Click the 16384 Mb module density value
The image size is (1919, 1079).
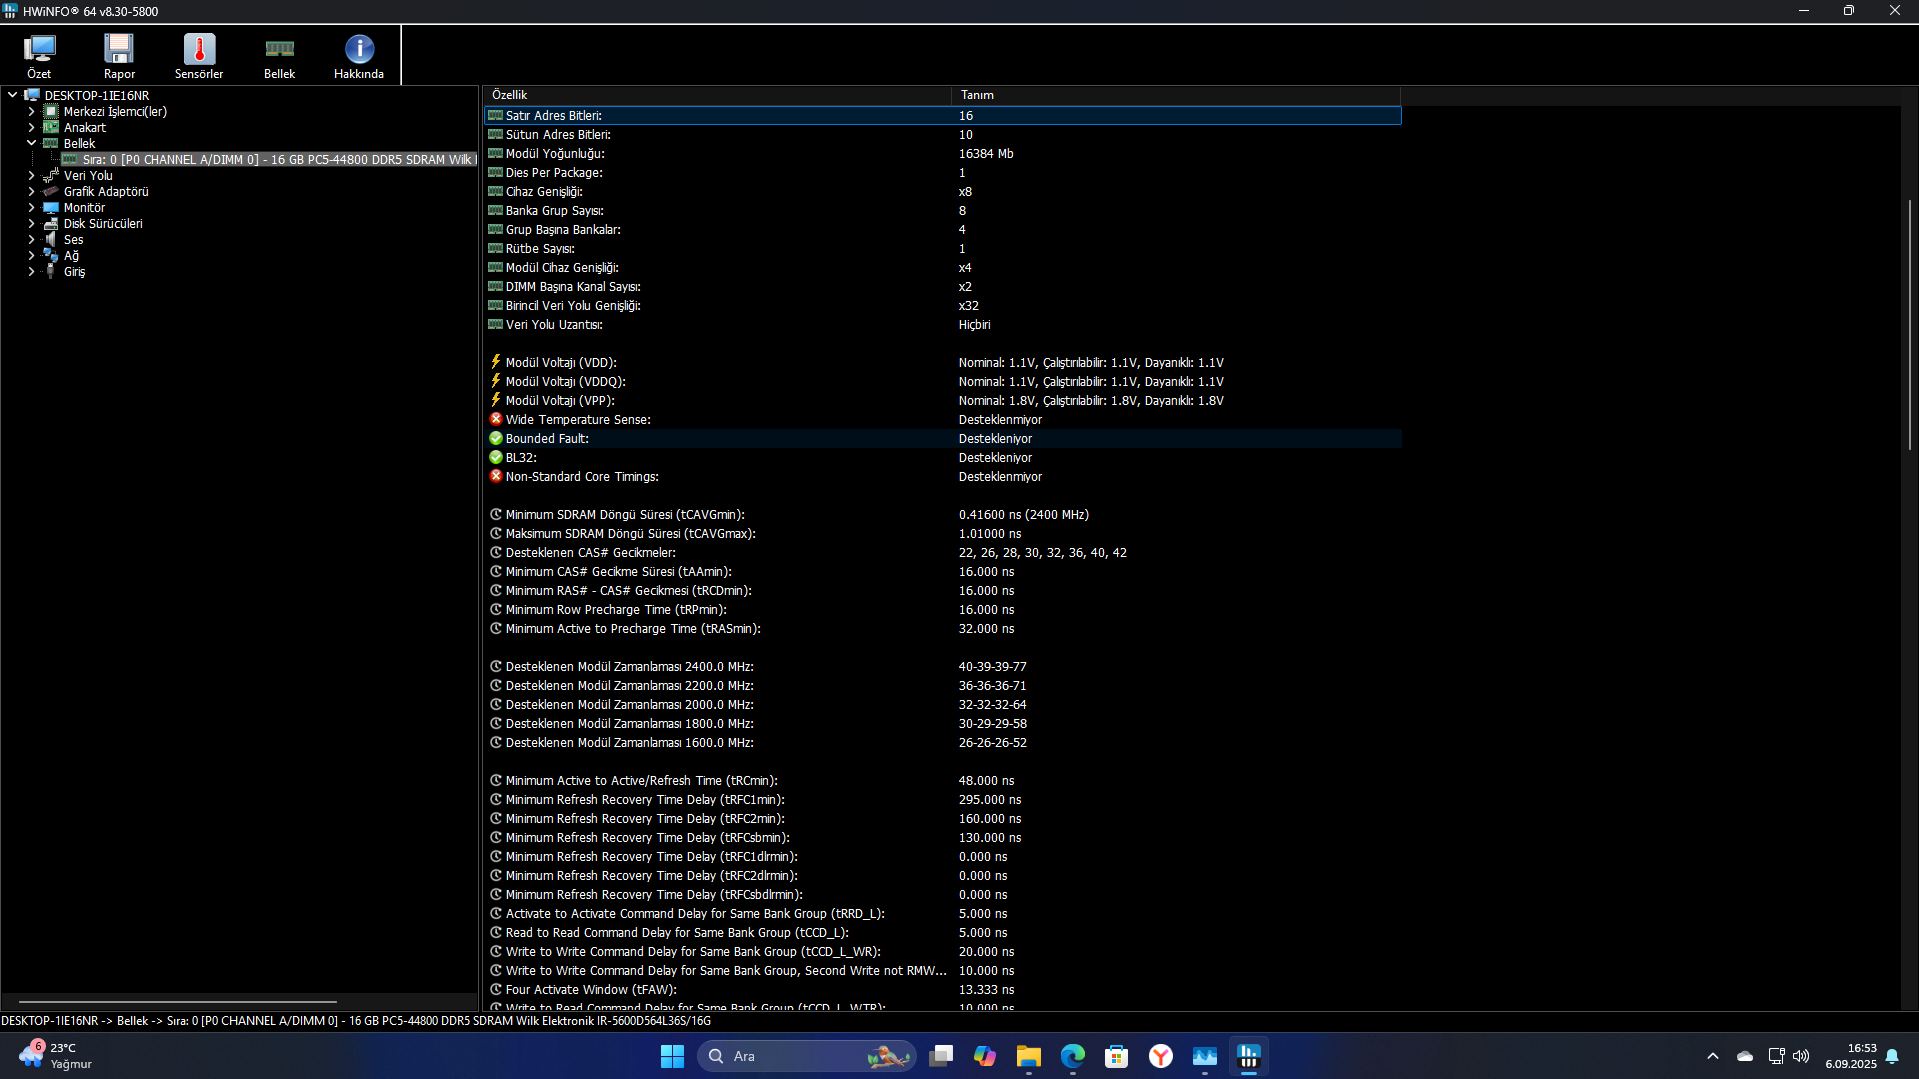(986, 153)
